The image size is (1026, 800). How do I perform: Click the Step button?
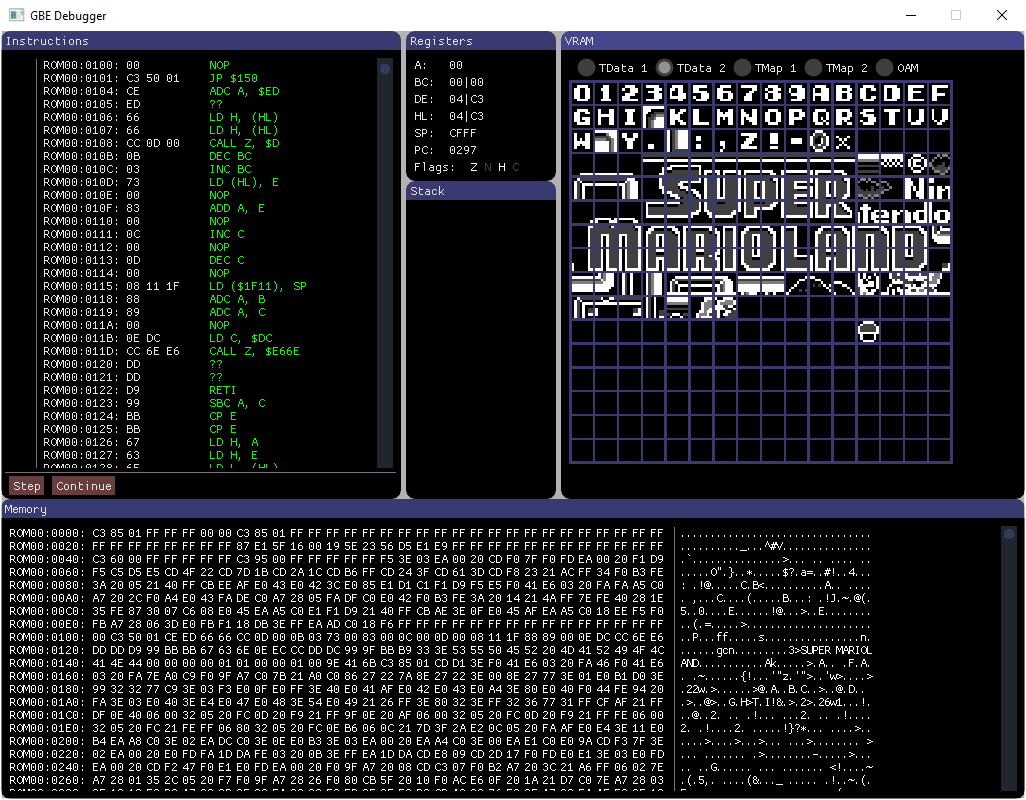point(27,486)
